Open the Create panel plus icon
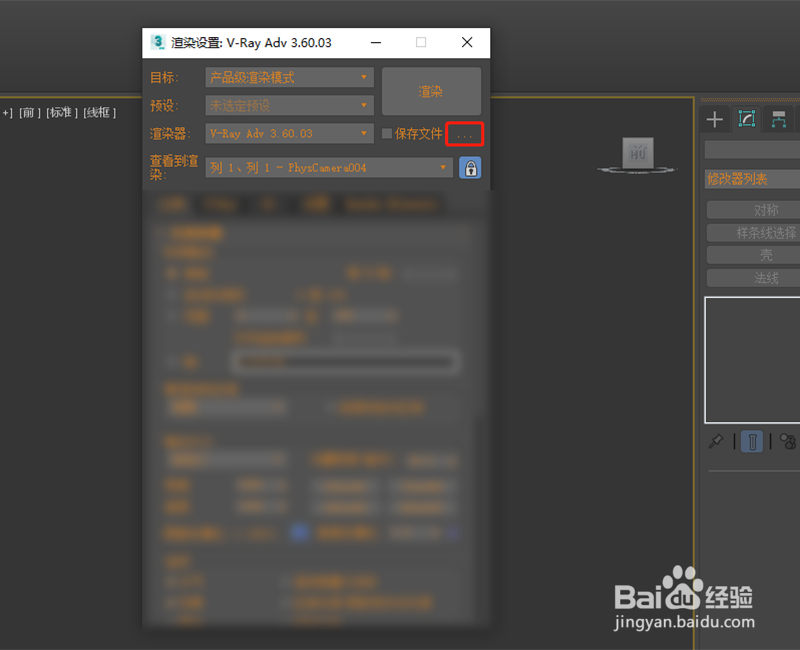The height and width of the screenshot is (650, 800). [x=715, y=119]
